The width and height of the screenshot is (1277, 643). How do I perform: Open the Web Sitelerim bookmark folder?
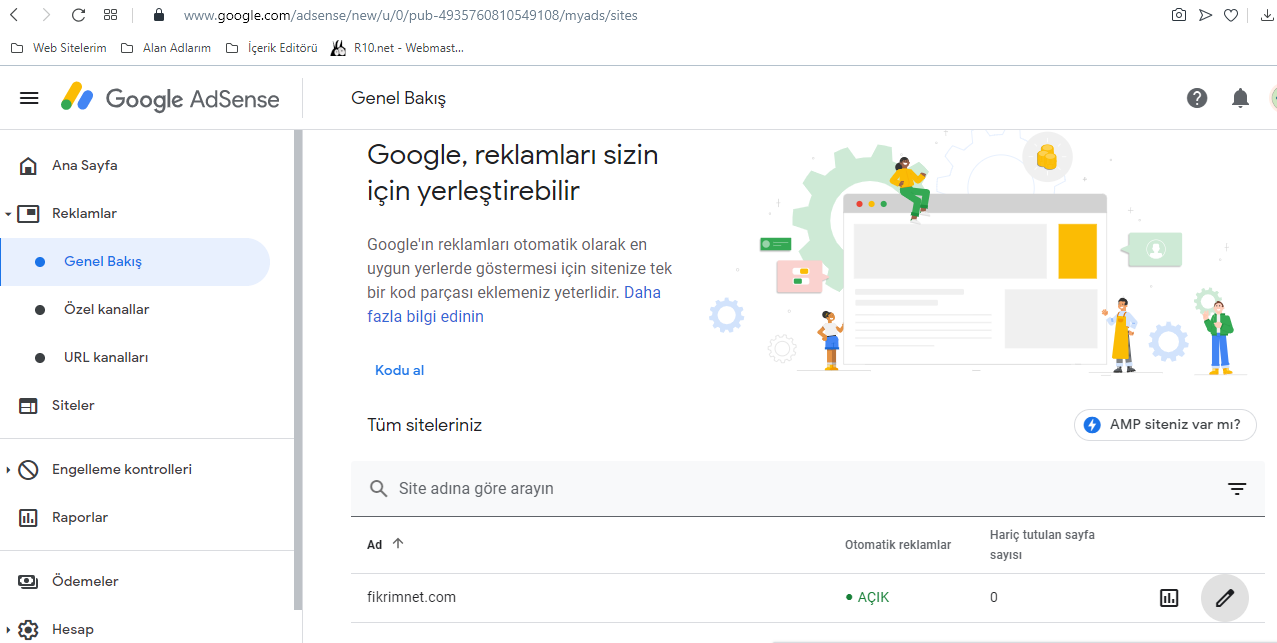58,47
